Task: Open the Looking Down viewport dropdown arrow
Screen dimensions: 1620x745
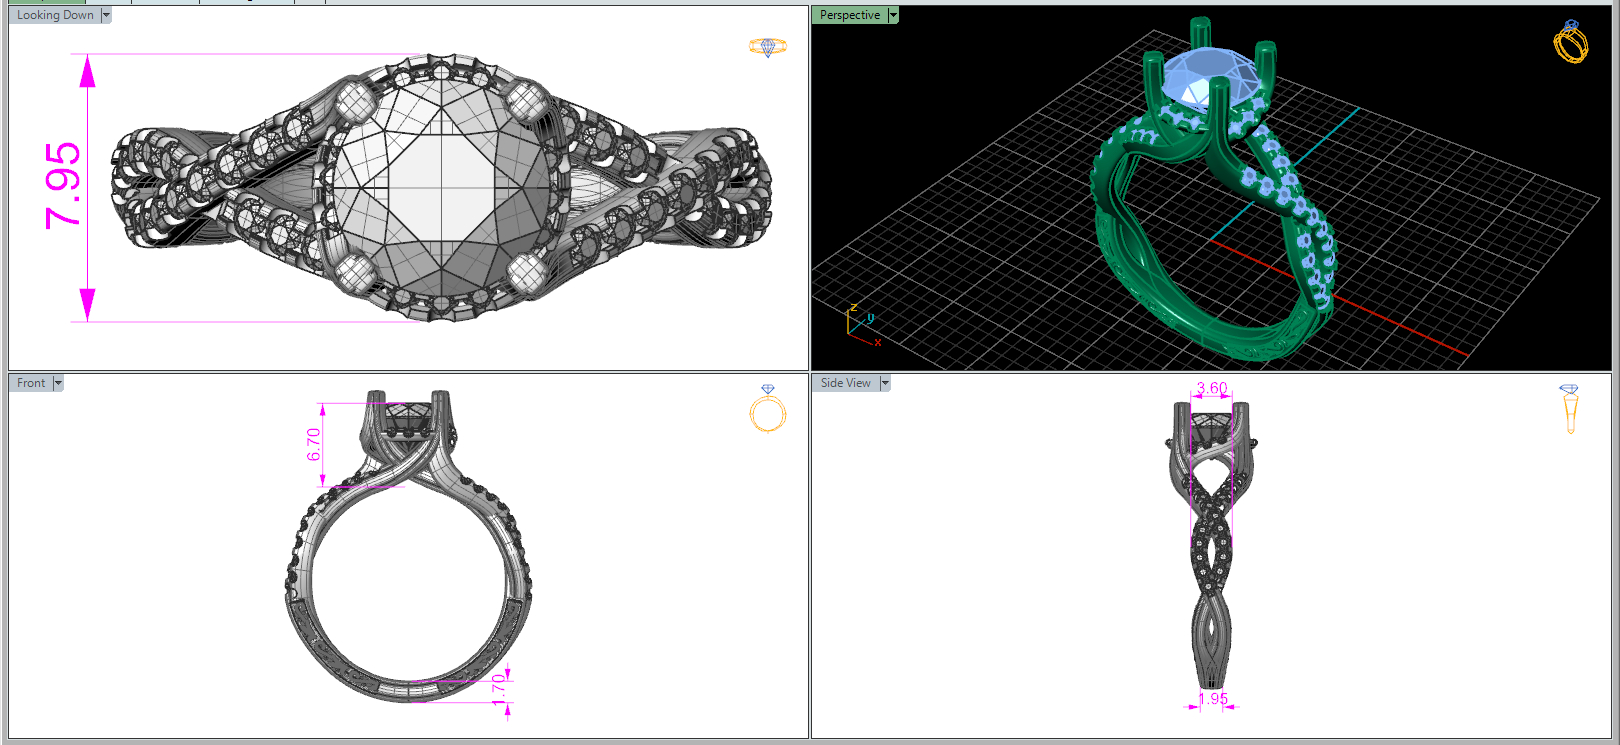Action: point(106,15)
